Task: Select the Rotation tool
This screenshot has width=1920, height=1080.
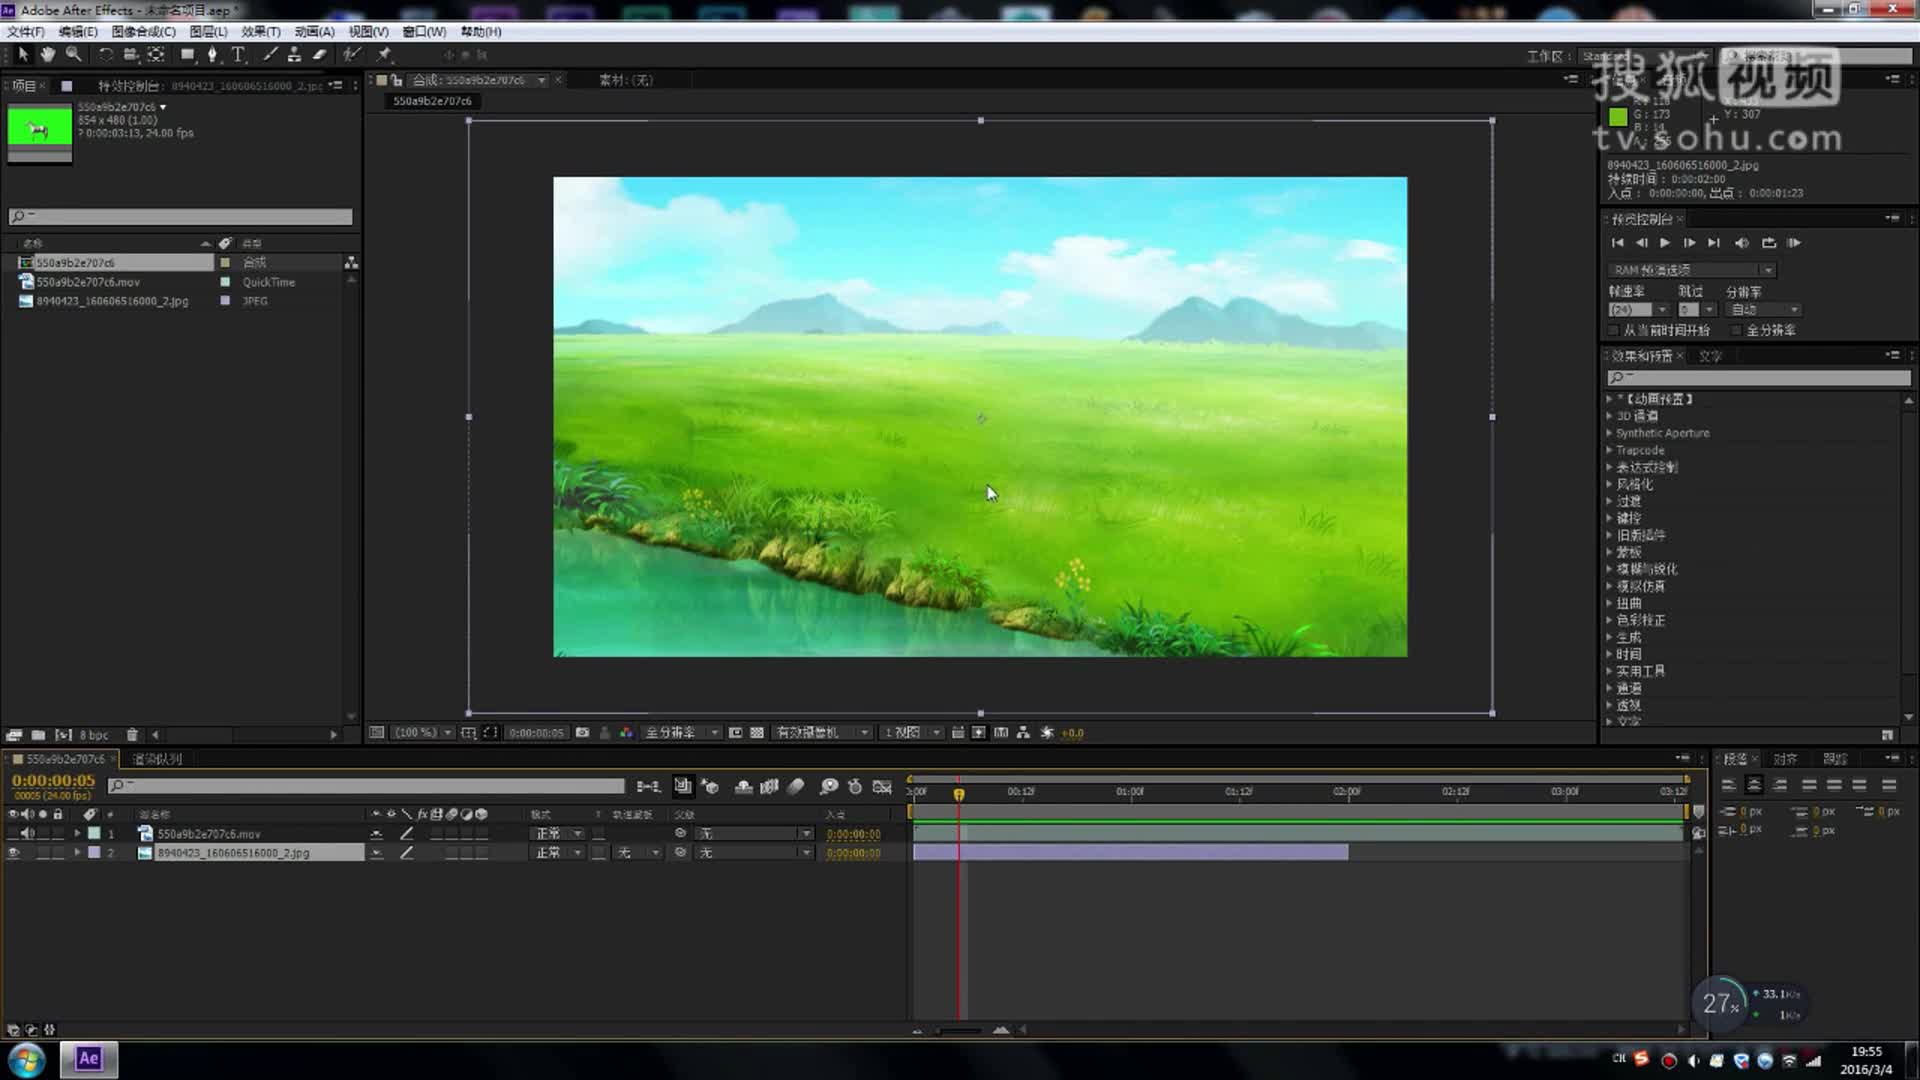Action: pos(105,54)
